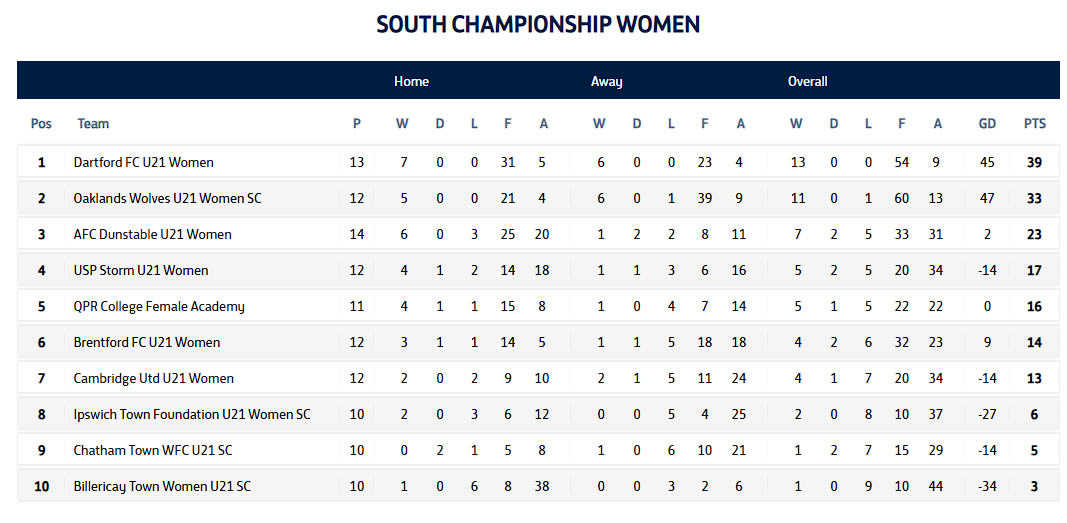The image size is (1067, 523).
Task: Click the Overall section header
Action: (x=807, y=81)
